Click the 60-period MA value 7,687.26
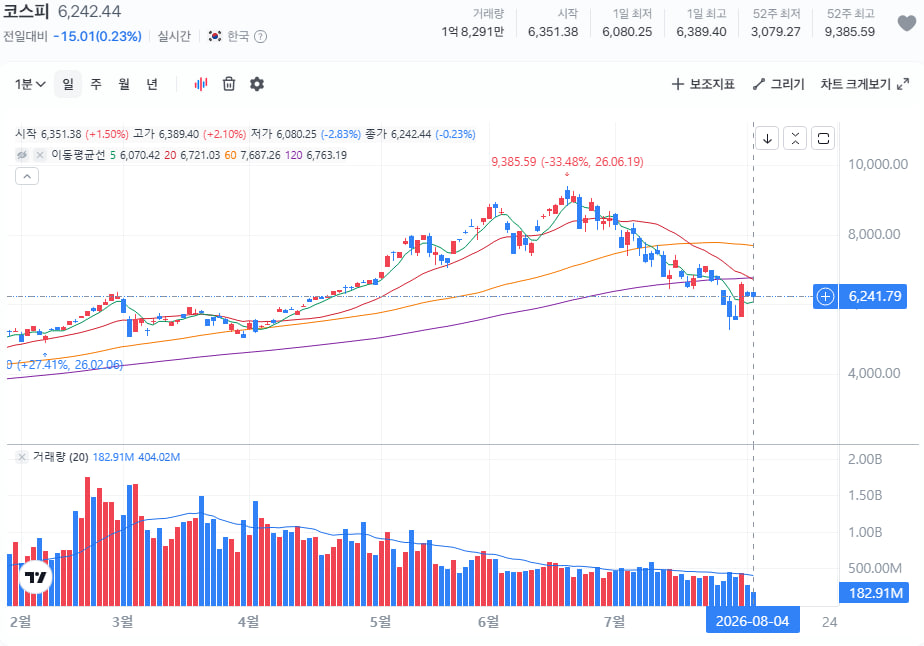The height and width of the screenshot is (646, 924). [x=260, y=155]
